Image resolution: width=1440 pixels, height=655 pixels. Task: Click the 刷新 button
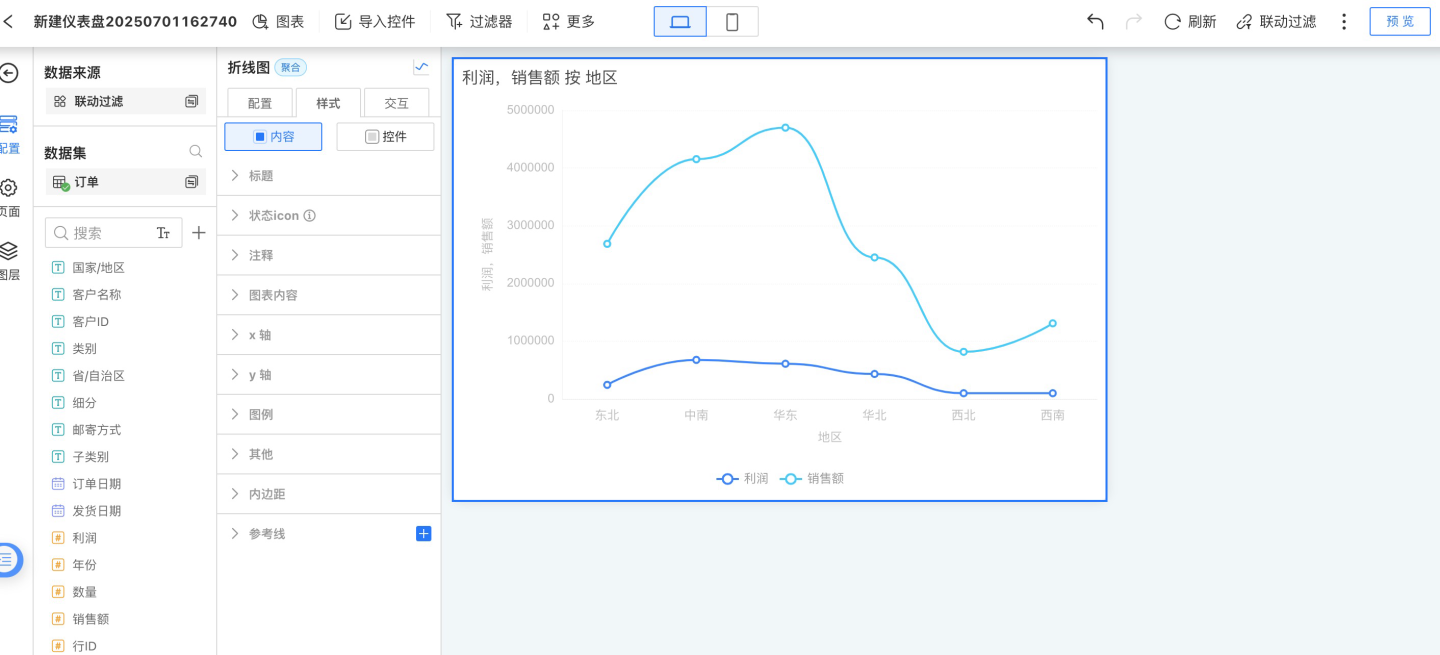tap(1190, 21)
